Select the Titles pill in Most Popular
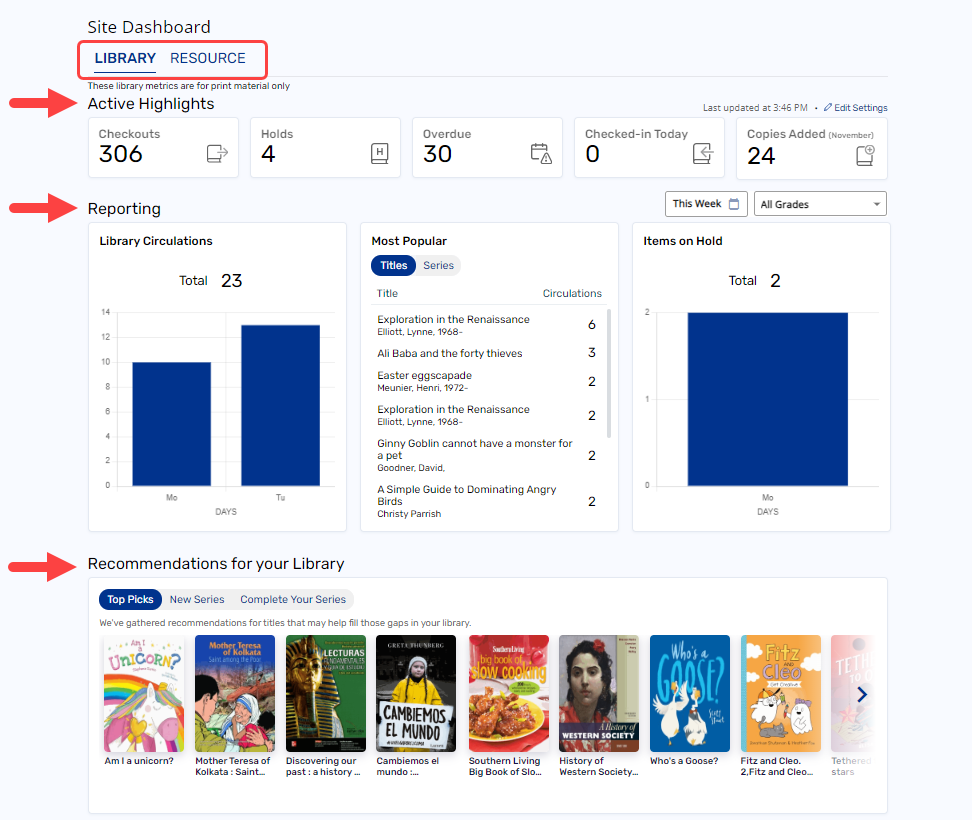The image size is (972, 820). pyautogui.click(x=393, y=265)
